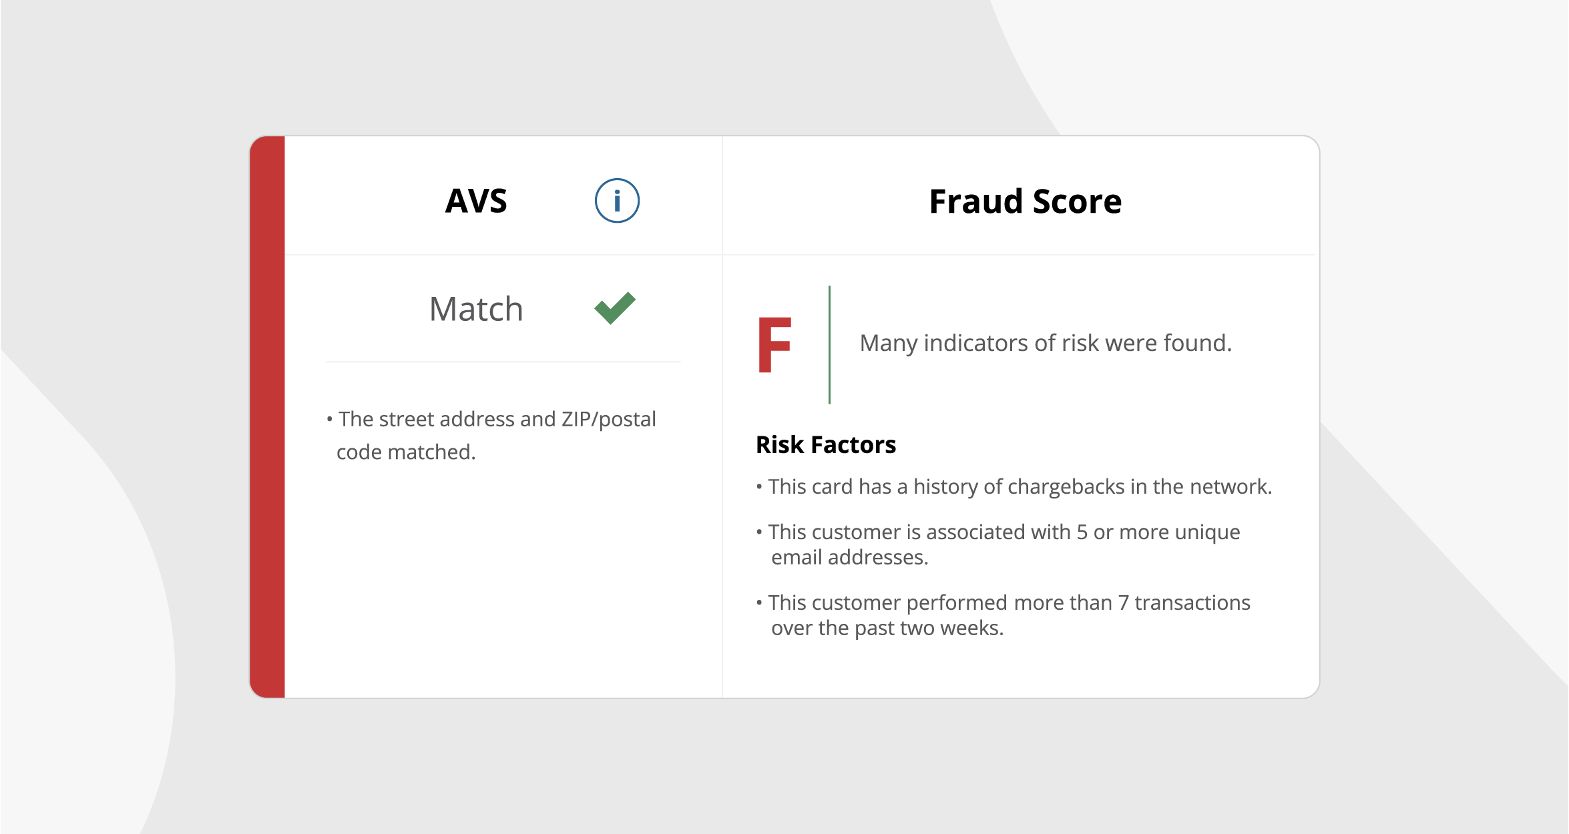Click "Many indicators of risk were found" text
The image size is (1569, 834).
point(1045,343)
